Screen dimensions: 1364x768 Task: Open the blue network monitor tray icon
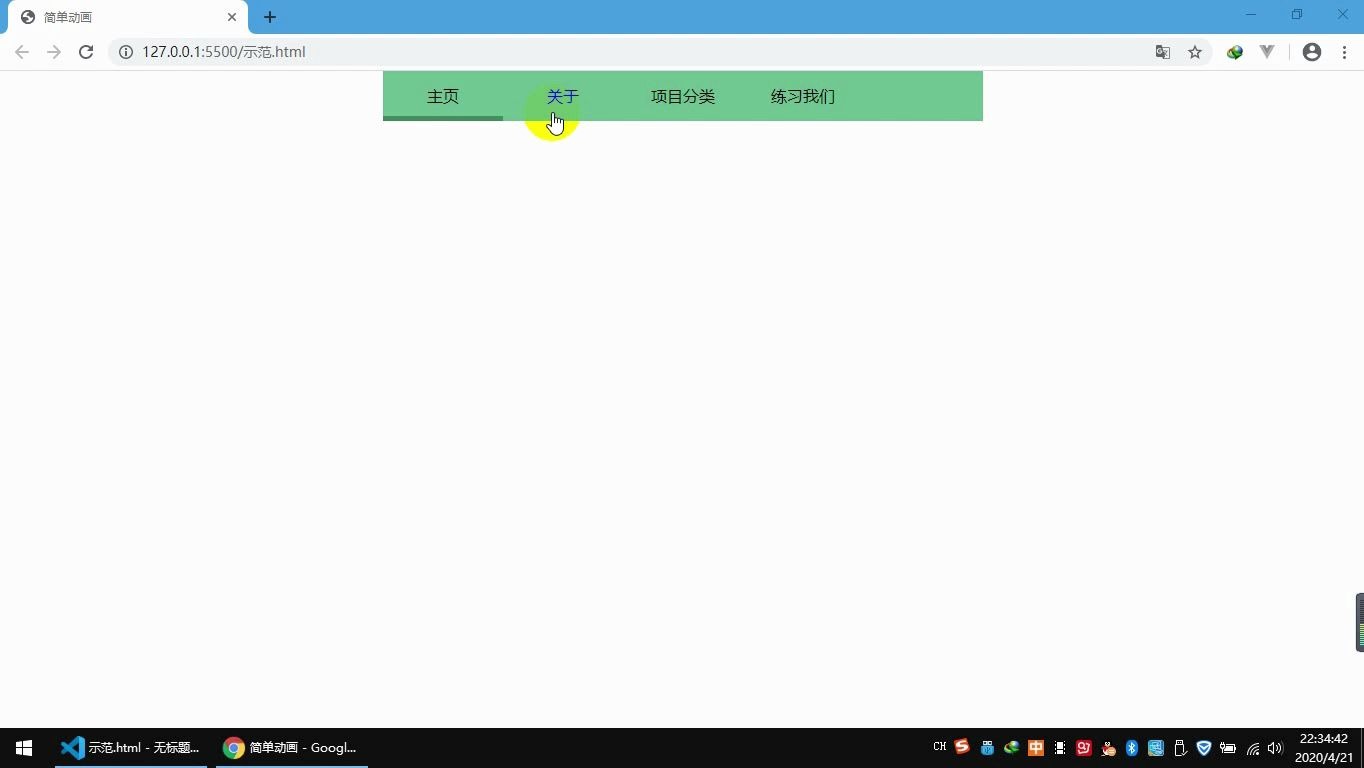1156,748
